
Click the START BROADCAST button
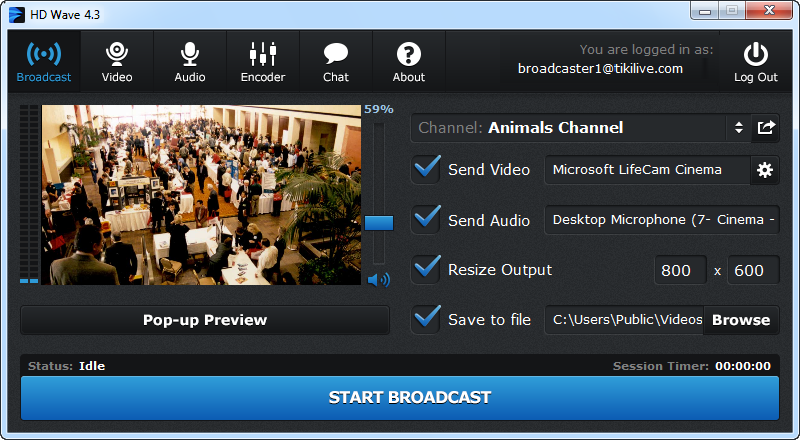point(400,398)
